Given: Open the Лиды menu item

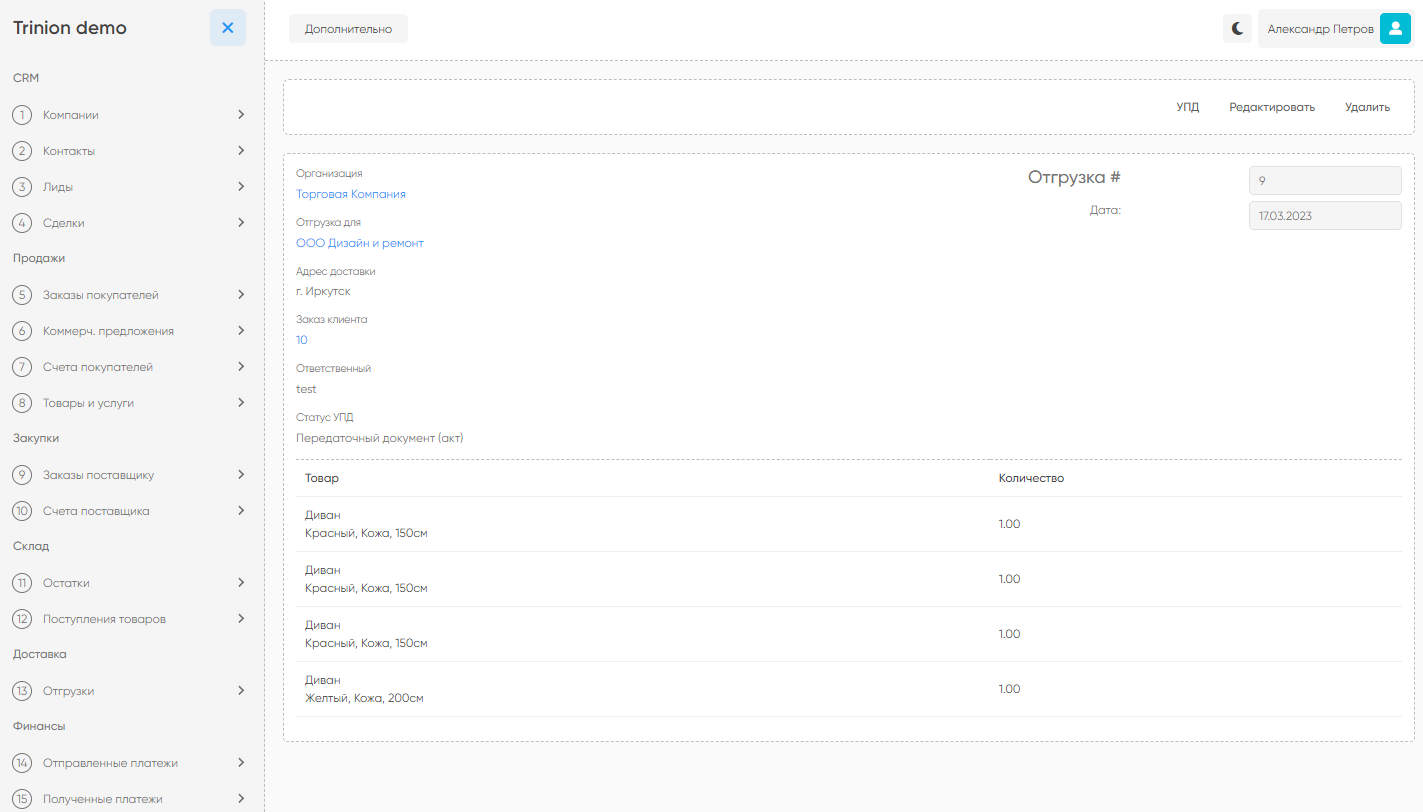Looking at the screenshot, I should 58,187.
